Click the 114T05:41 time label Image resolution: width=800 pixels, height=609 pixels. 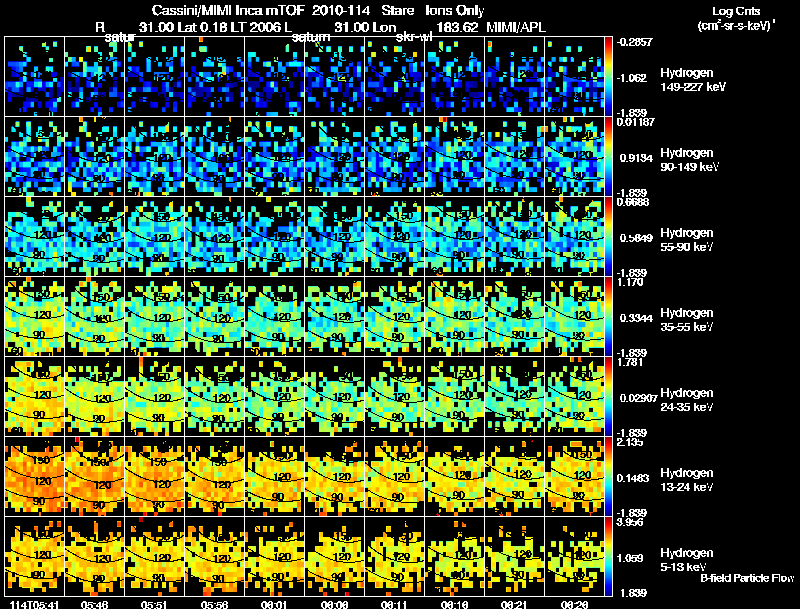34,604
